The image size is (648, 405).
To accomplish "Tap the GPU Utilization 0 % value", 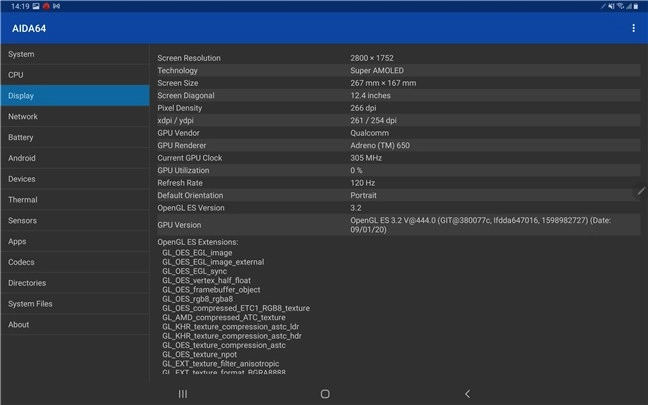I will point(356,170).
